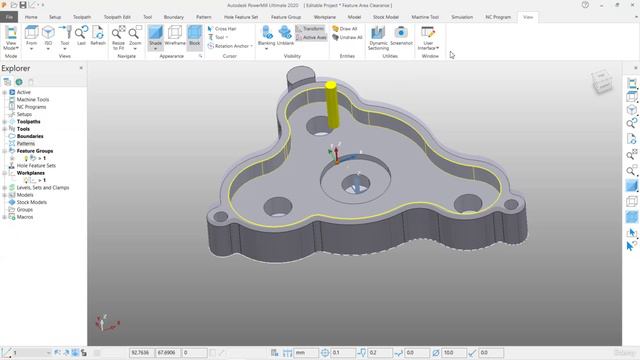Expand Levels, Sets and Clamps node
This screenshot has width=640, height=360.
[x=4, y=188]
